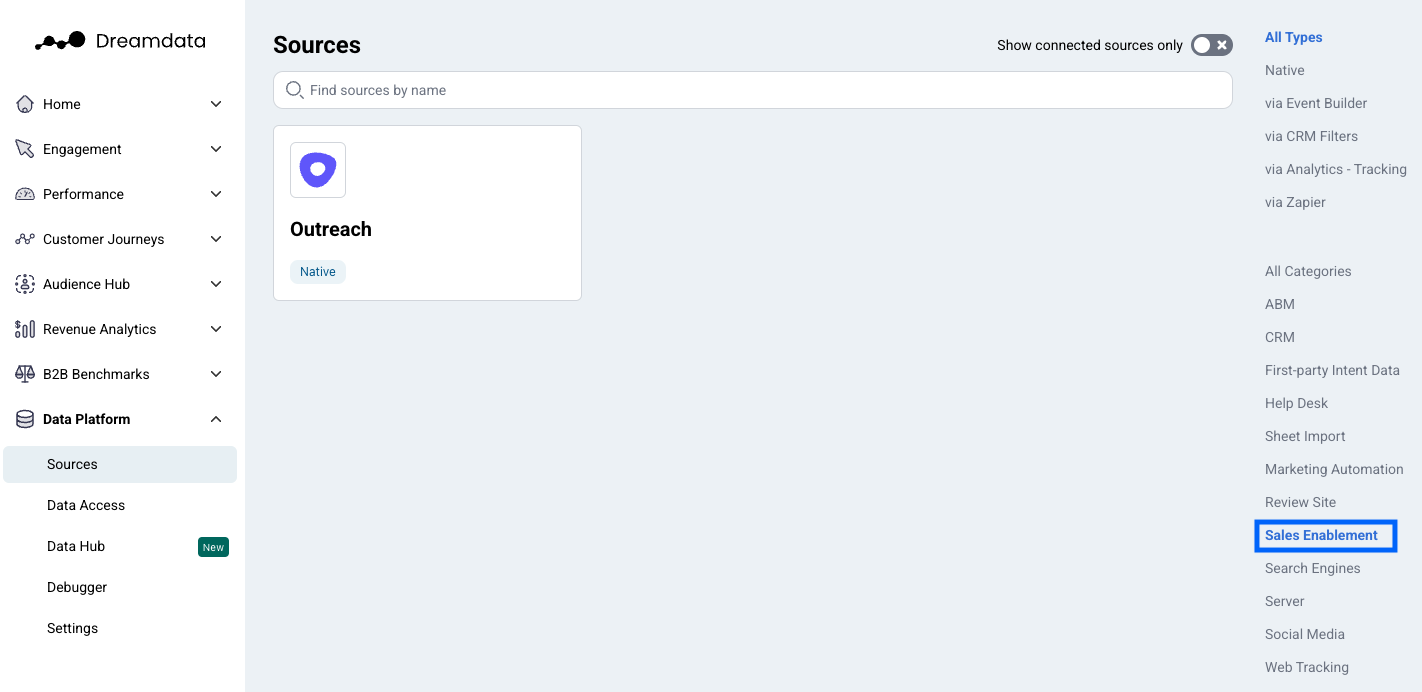Viewport: 1422px width, 692px height.
Task: Select the Social Media category
Action: pos(1304,634)
